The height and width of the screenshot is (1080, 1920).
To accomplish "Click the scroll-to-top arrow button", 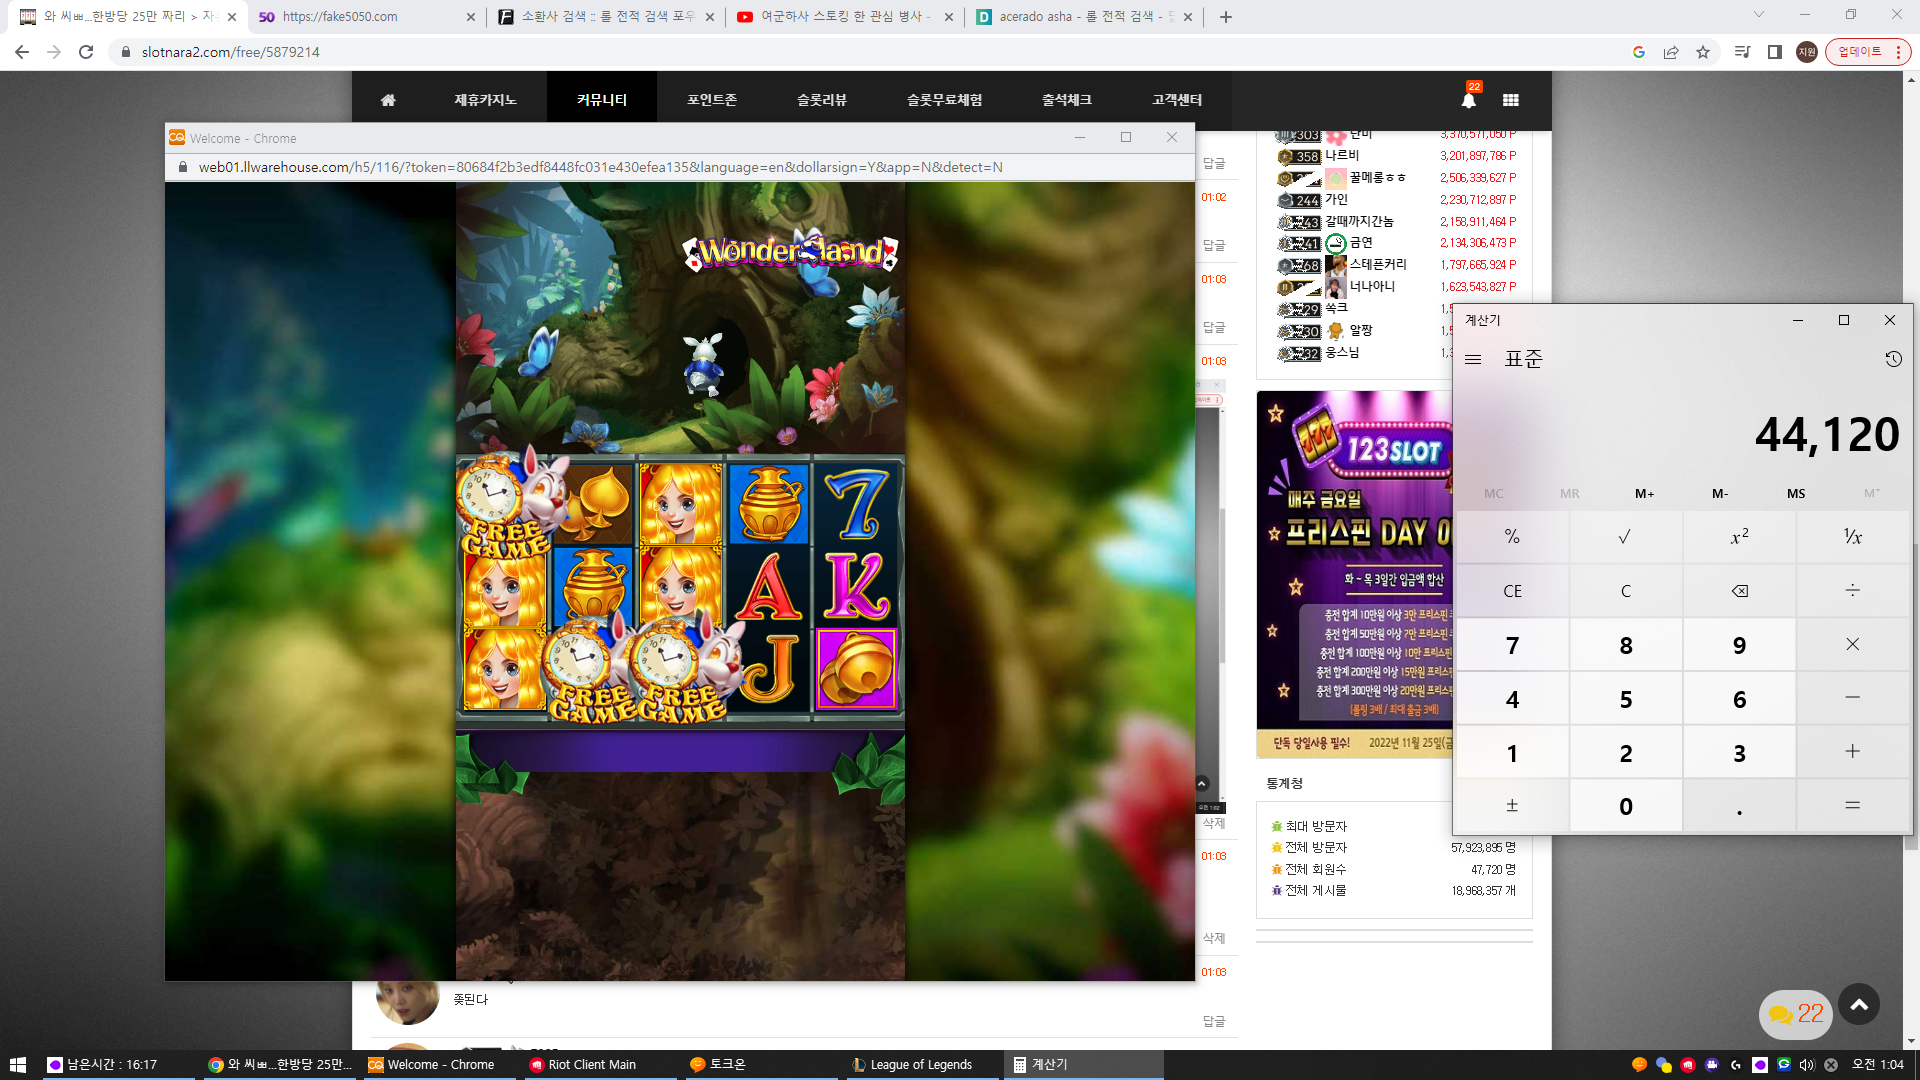I will click(x=1859, y=1005).
